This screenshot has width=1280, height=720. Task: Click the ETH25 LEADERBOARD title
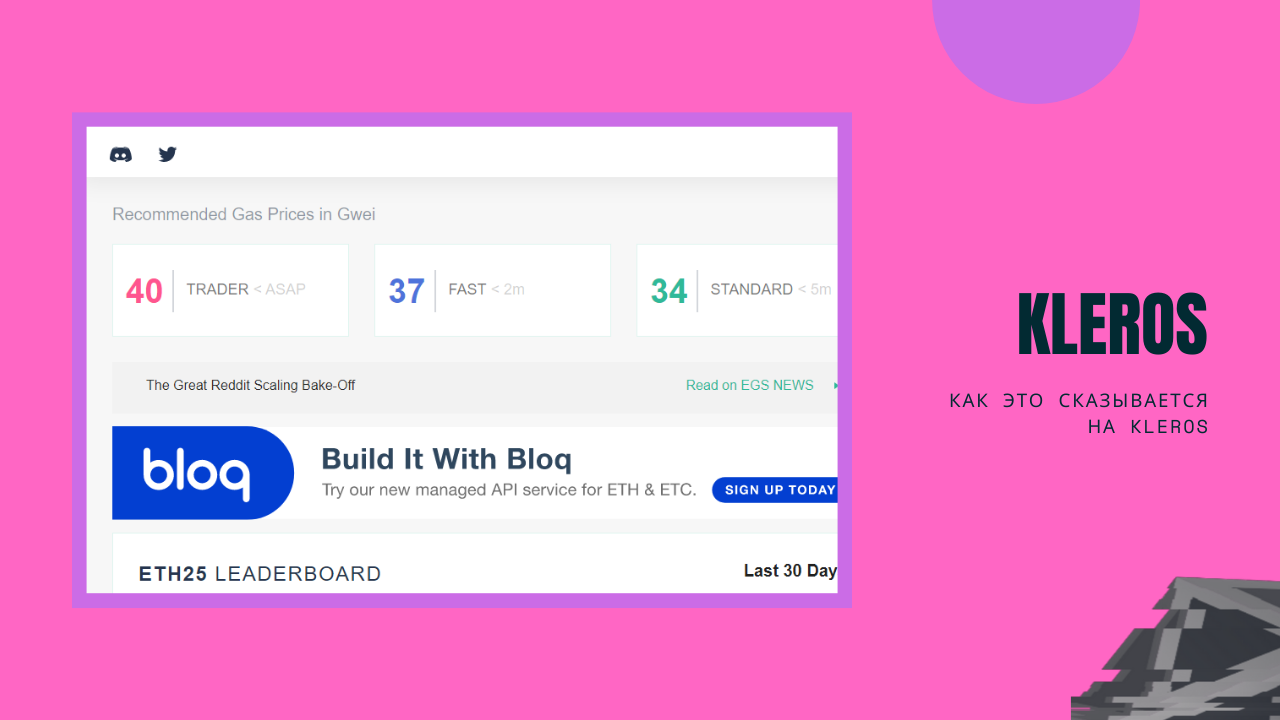(x=260, y=574)
